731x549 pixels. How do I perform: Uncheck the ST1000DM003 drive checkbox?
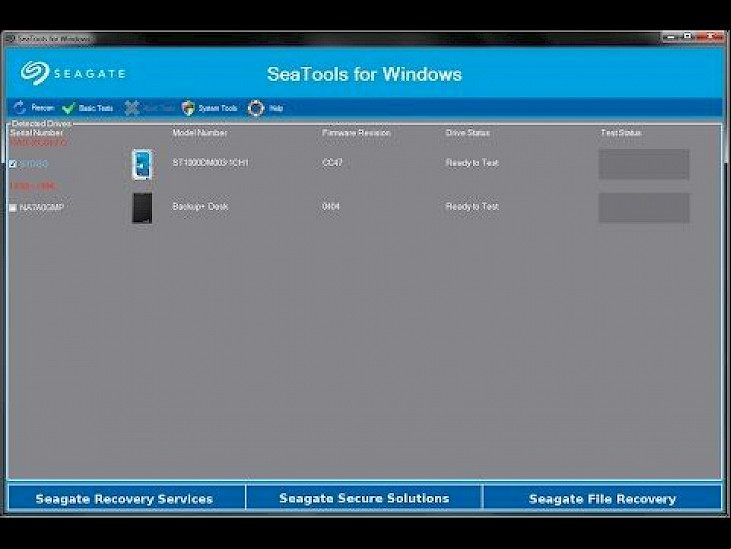[x=13, y=164]
